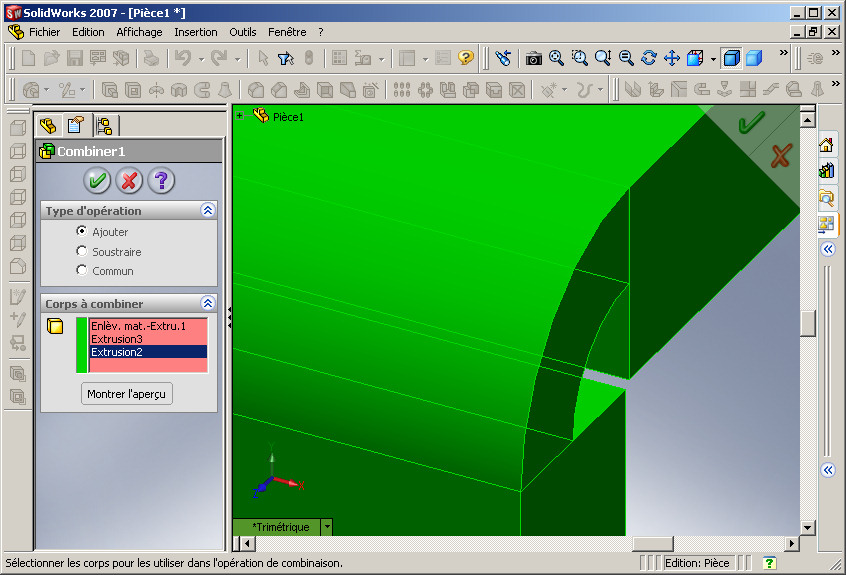846x575 pixels.
Task: Click the camera view toolbar icon
Action: [x=534, y=58]
